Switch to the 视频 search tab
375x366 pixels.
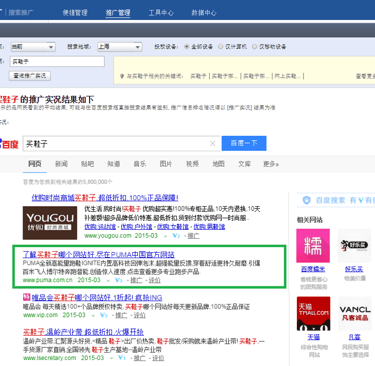click(x=192, y=164)
